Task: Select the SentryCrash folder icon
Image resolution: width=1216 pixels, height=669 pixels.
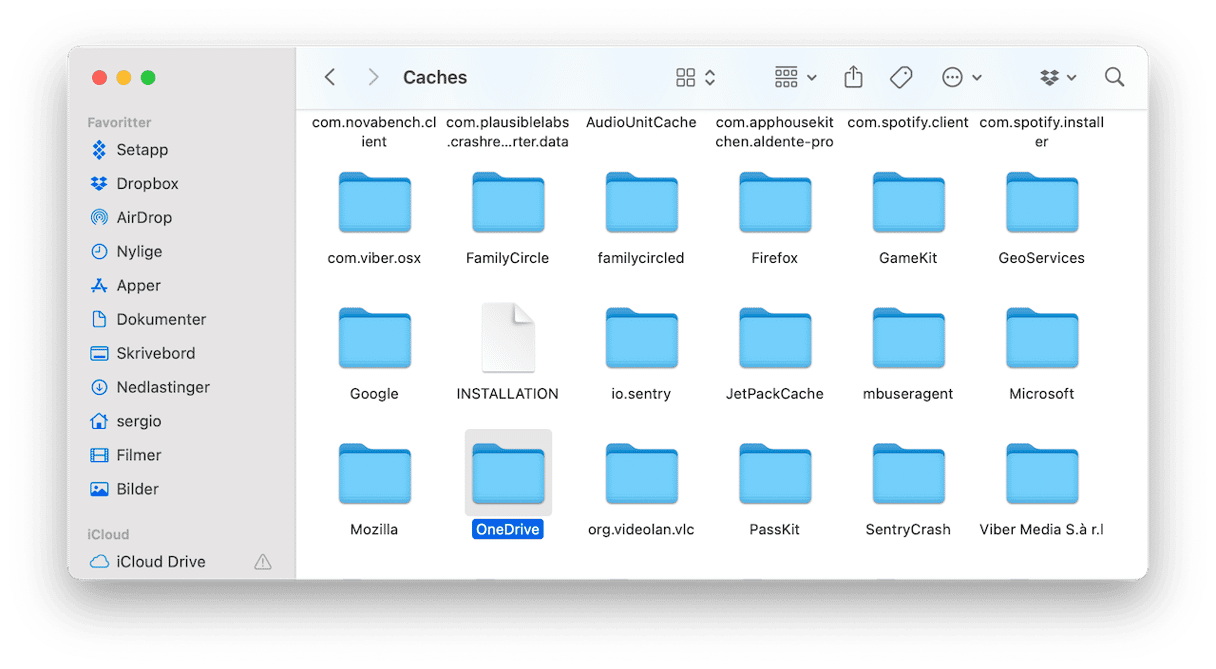Action: pos(908,475)
